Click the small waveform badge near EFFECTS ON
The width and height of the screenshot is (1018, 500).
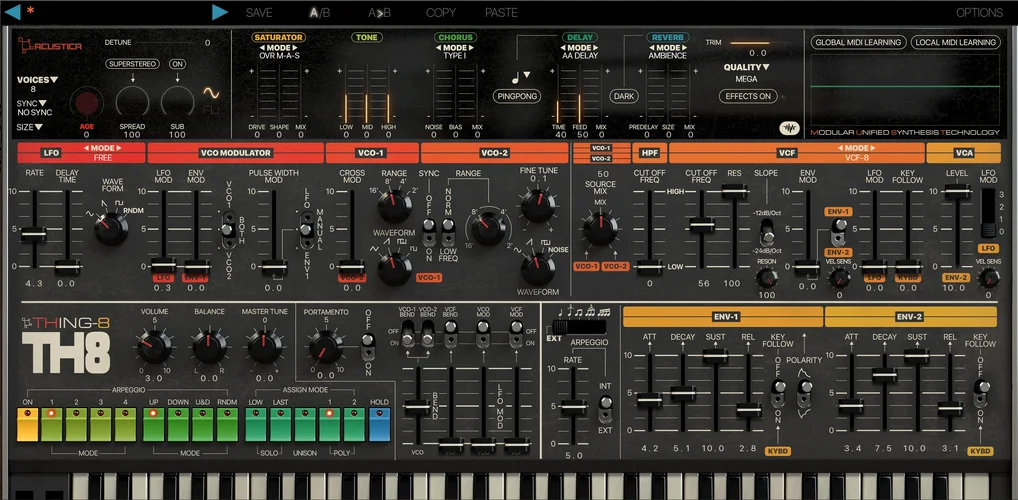[x=789, y=127]
